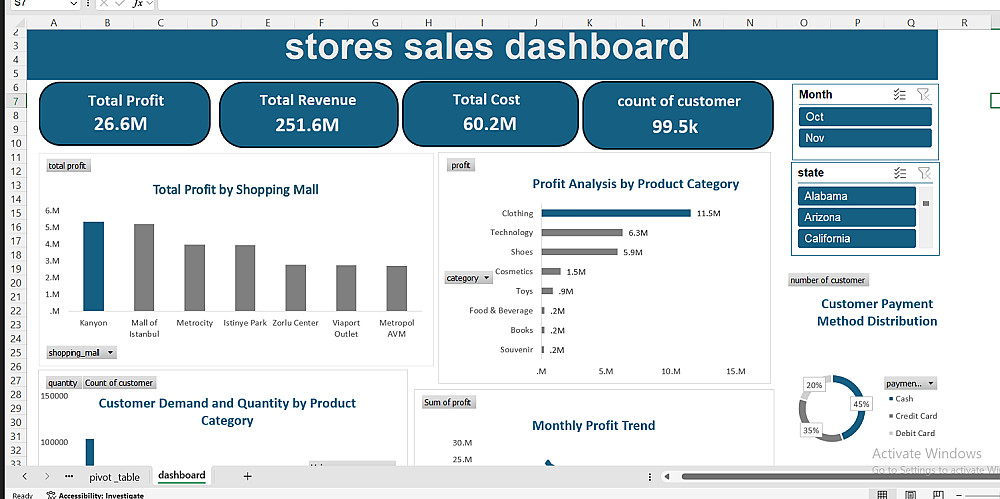Select the dashboard sheet tab
The height and width of the screenshot is (499, 1000).
point(182,475)
